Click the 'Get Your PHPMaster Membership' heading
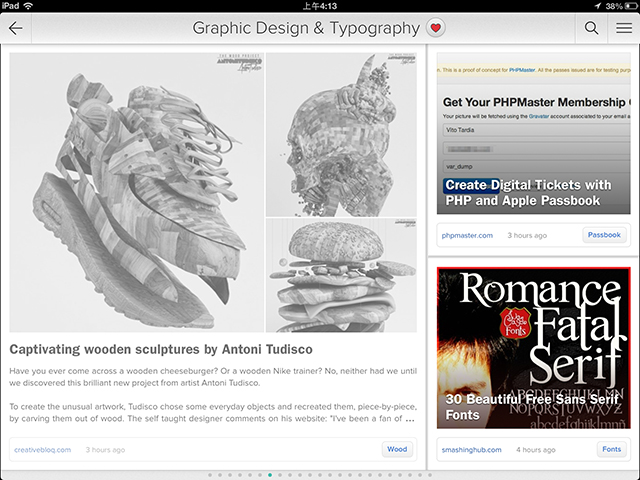The height and width of the screenshot is (480, 640). pos(536,102)
